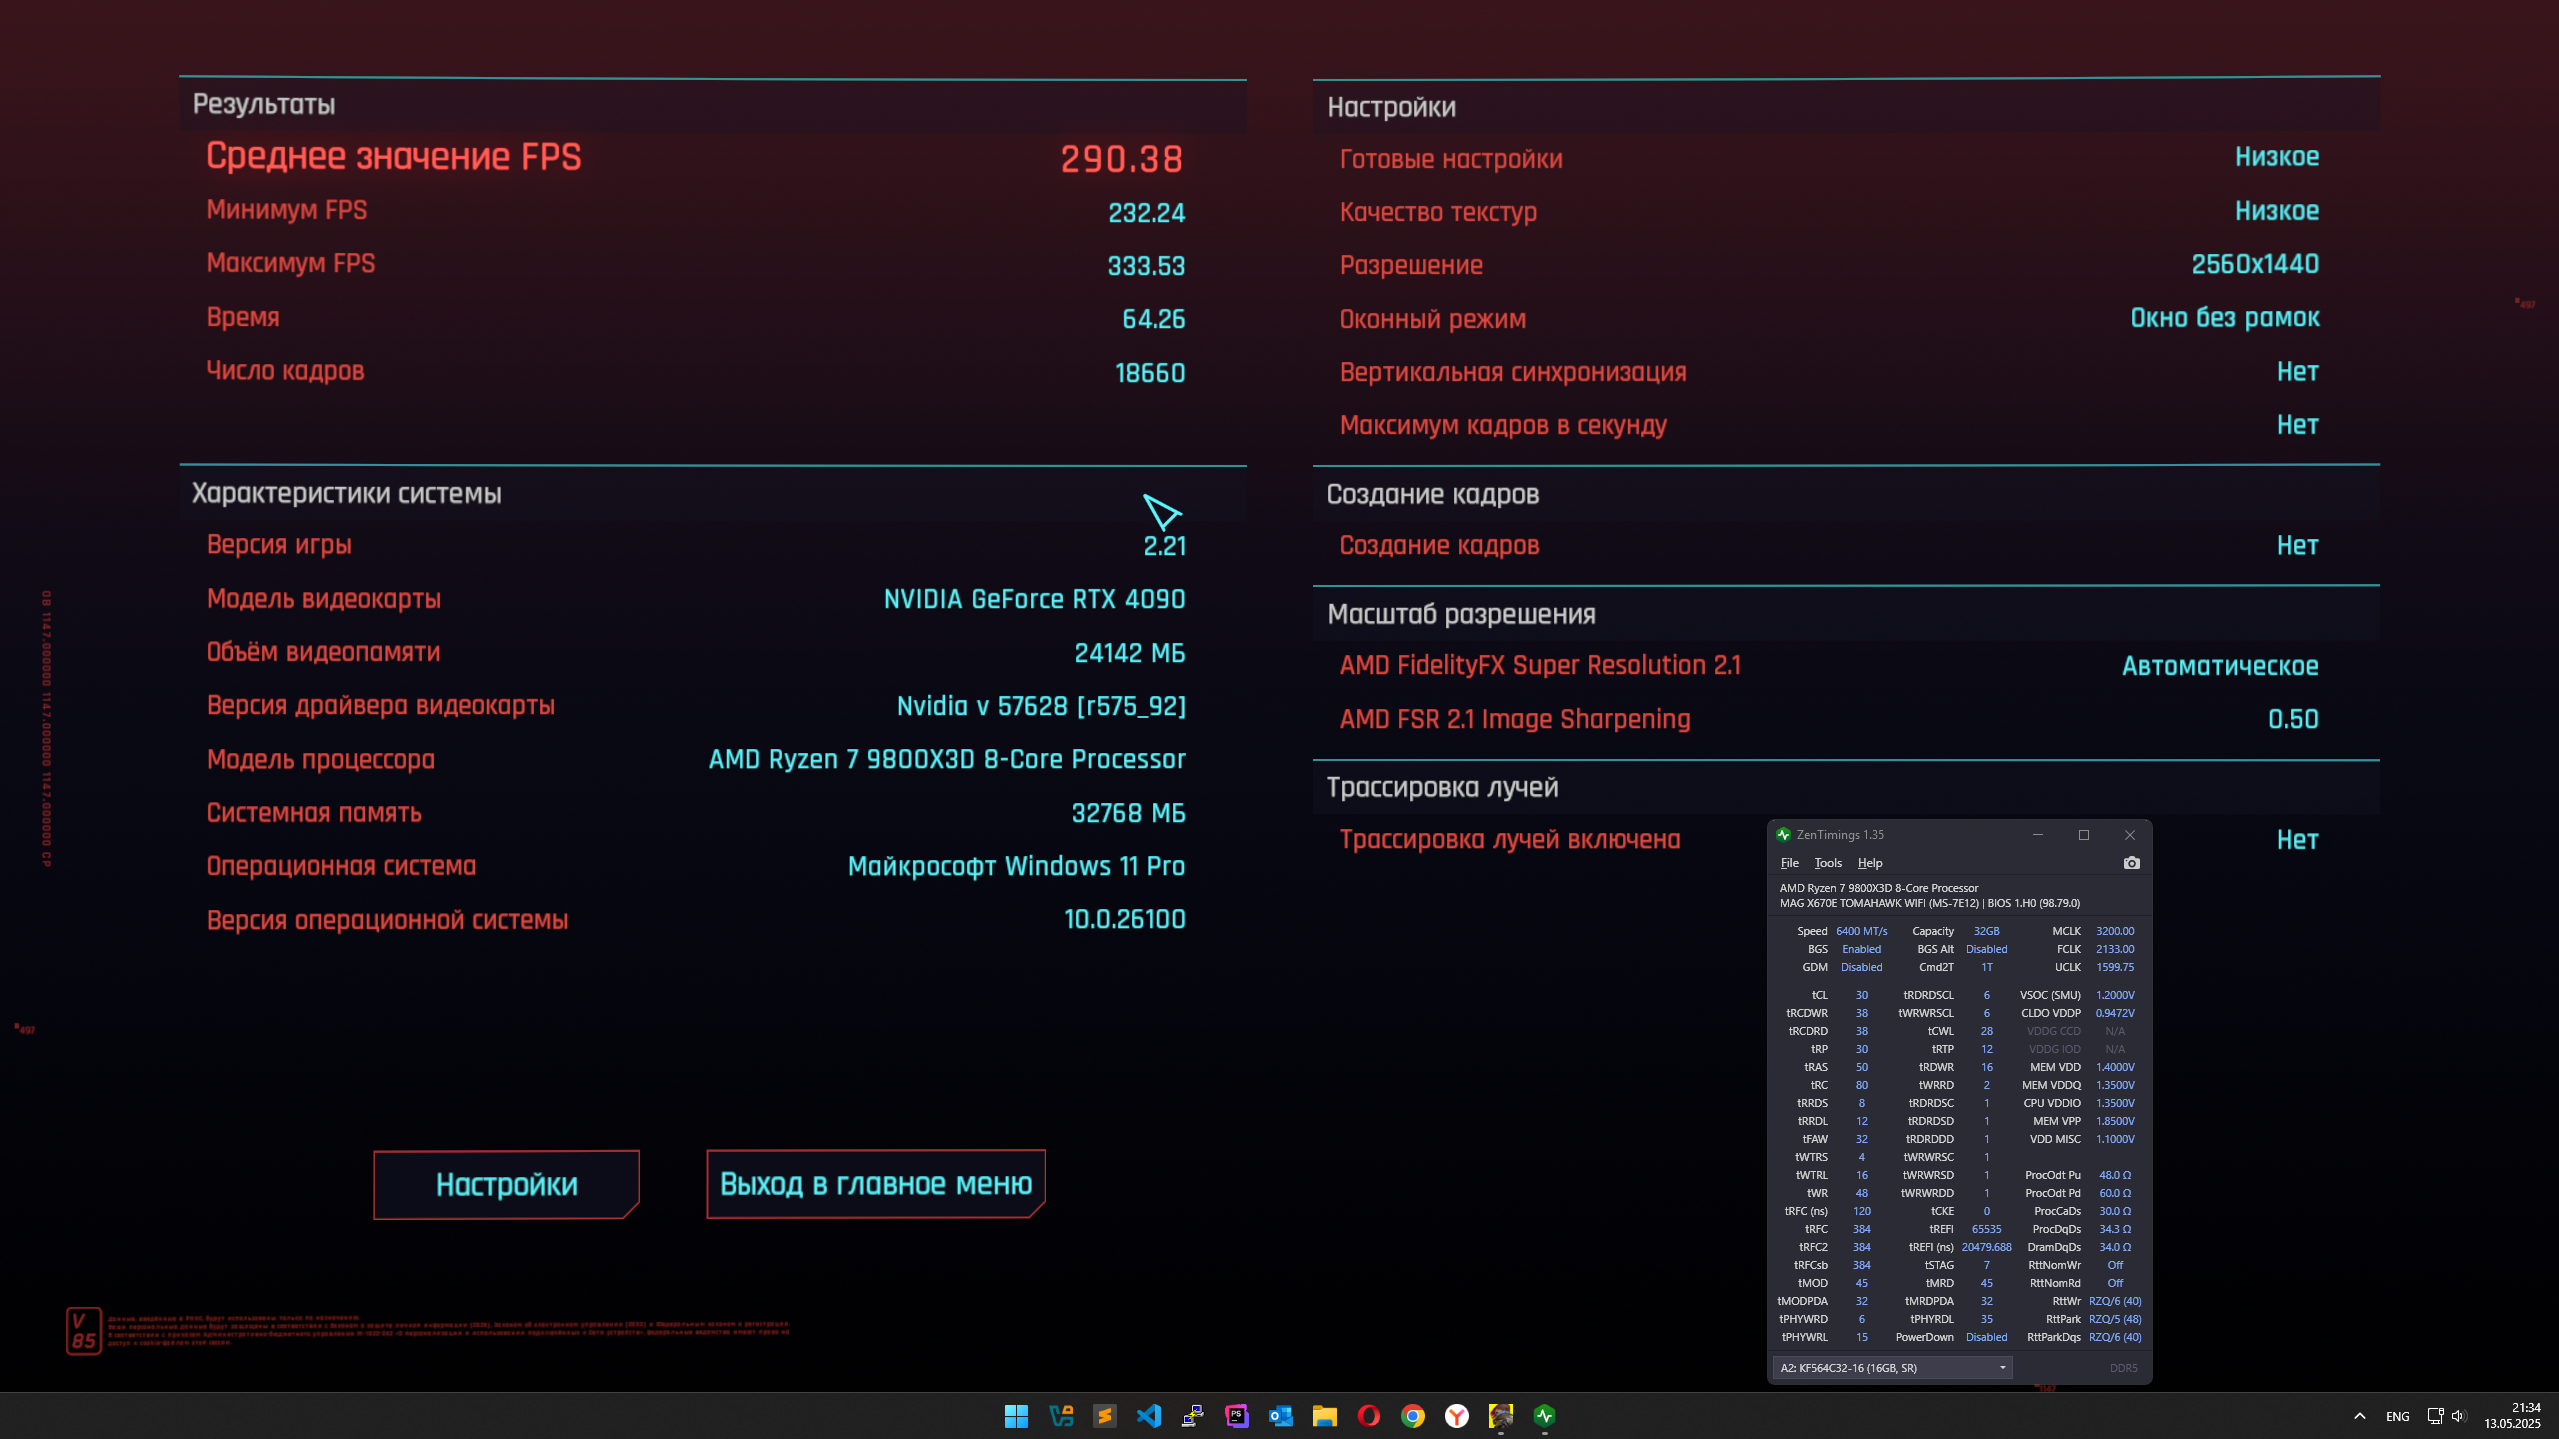Open File Explorer from taskbar

point(1325,1415)
